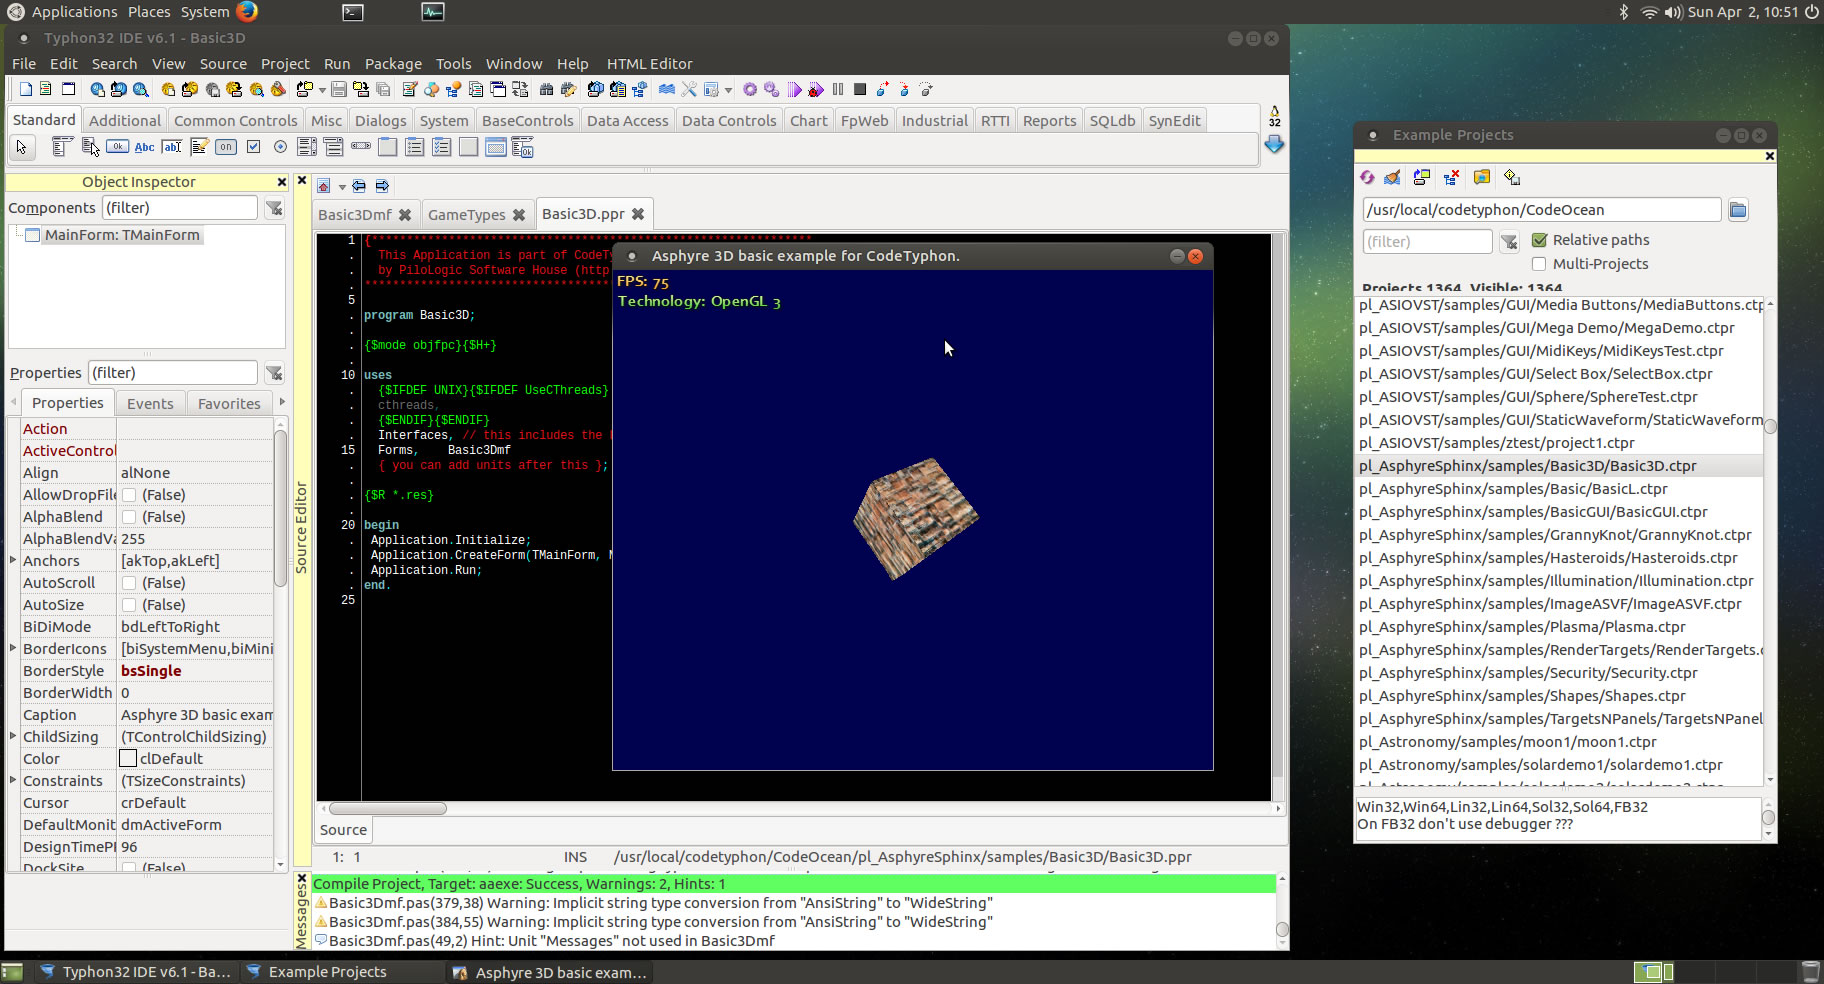Open the Package menu
The image size is (1824, 984).
pos(393,63)
